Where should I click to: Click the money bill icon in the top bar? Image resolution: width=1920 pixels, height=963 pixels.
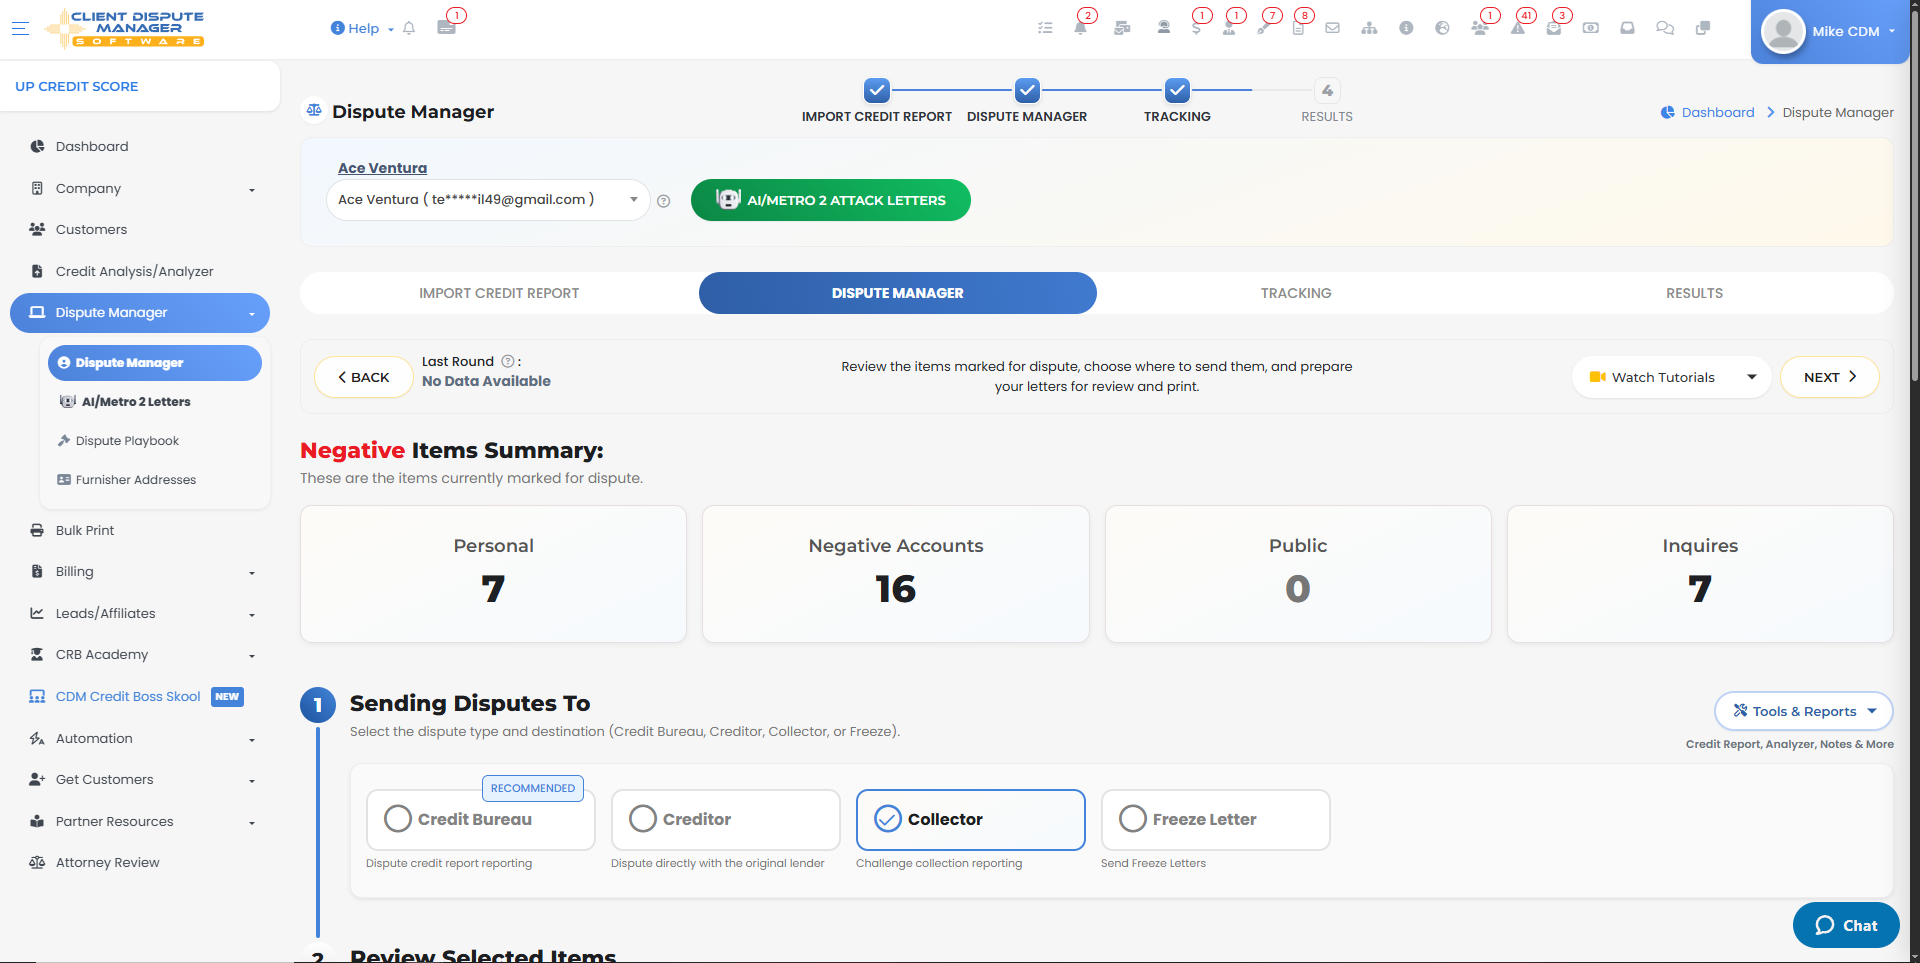1591,28
